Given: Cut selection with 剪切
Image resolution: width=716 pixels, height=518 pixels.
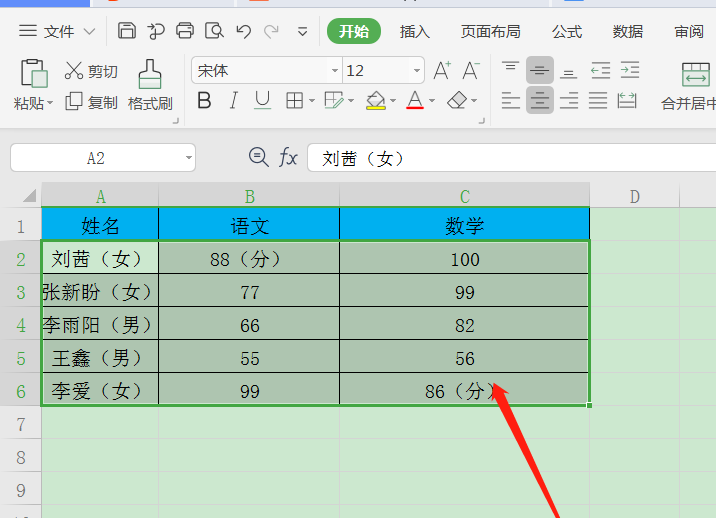Looking at the screenshot, I should (x=91, y=71).
